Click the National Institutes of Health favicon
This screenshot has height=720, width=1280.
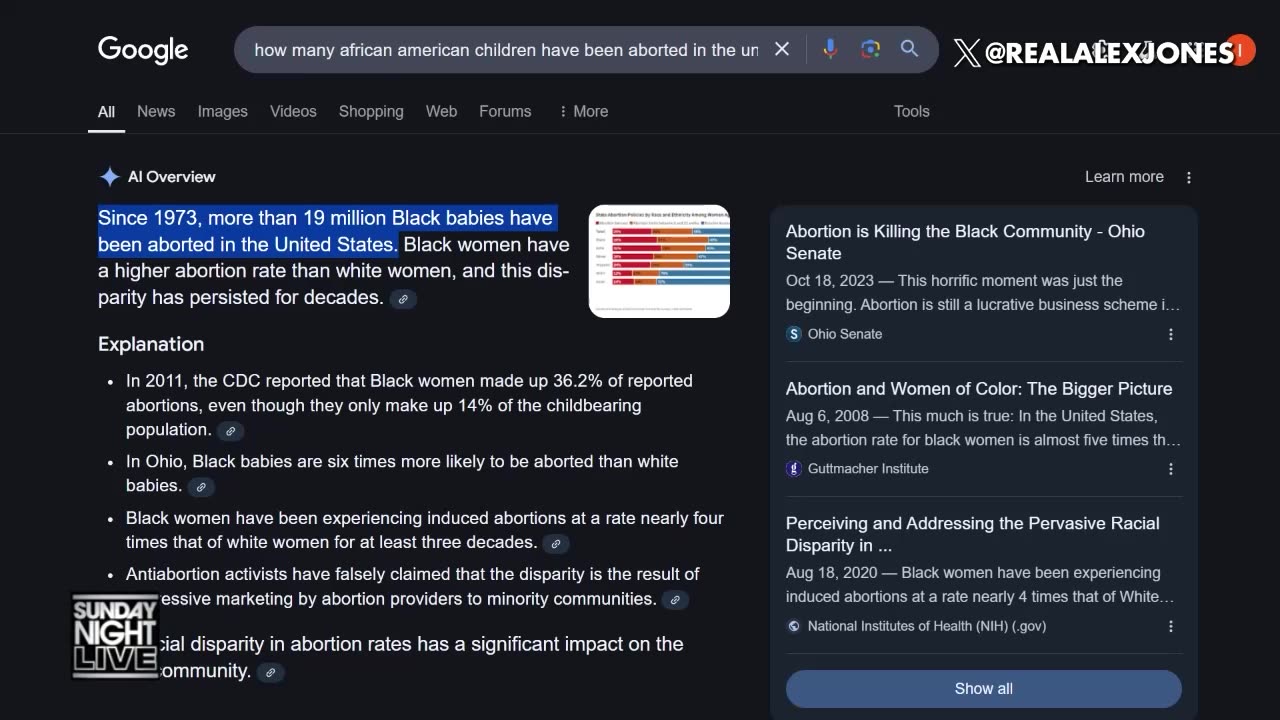pos(794,626)
